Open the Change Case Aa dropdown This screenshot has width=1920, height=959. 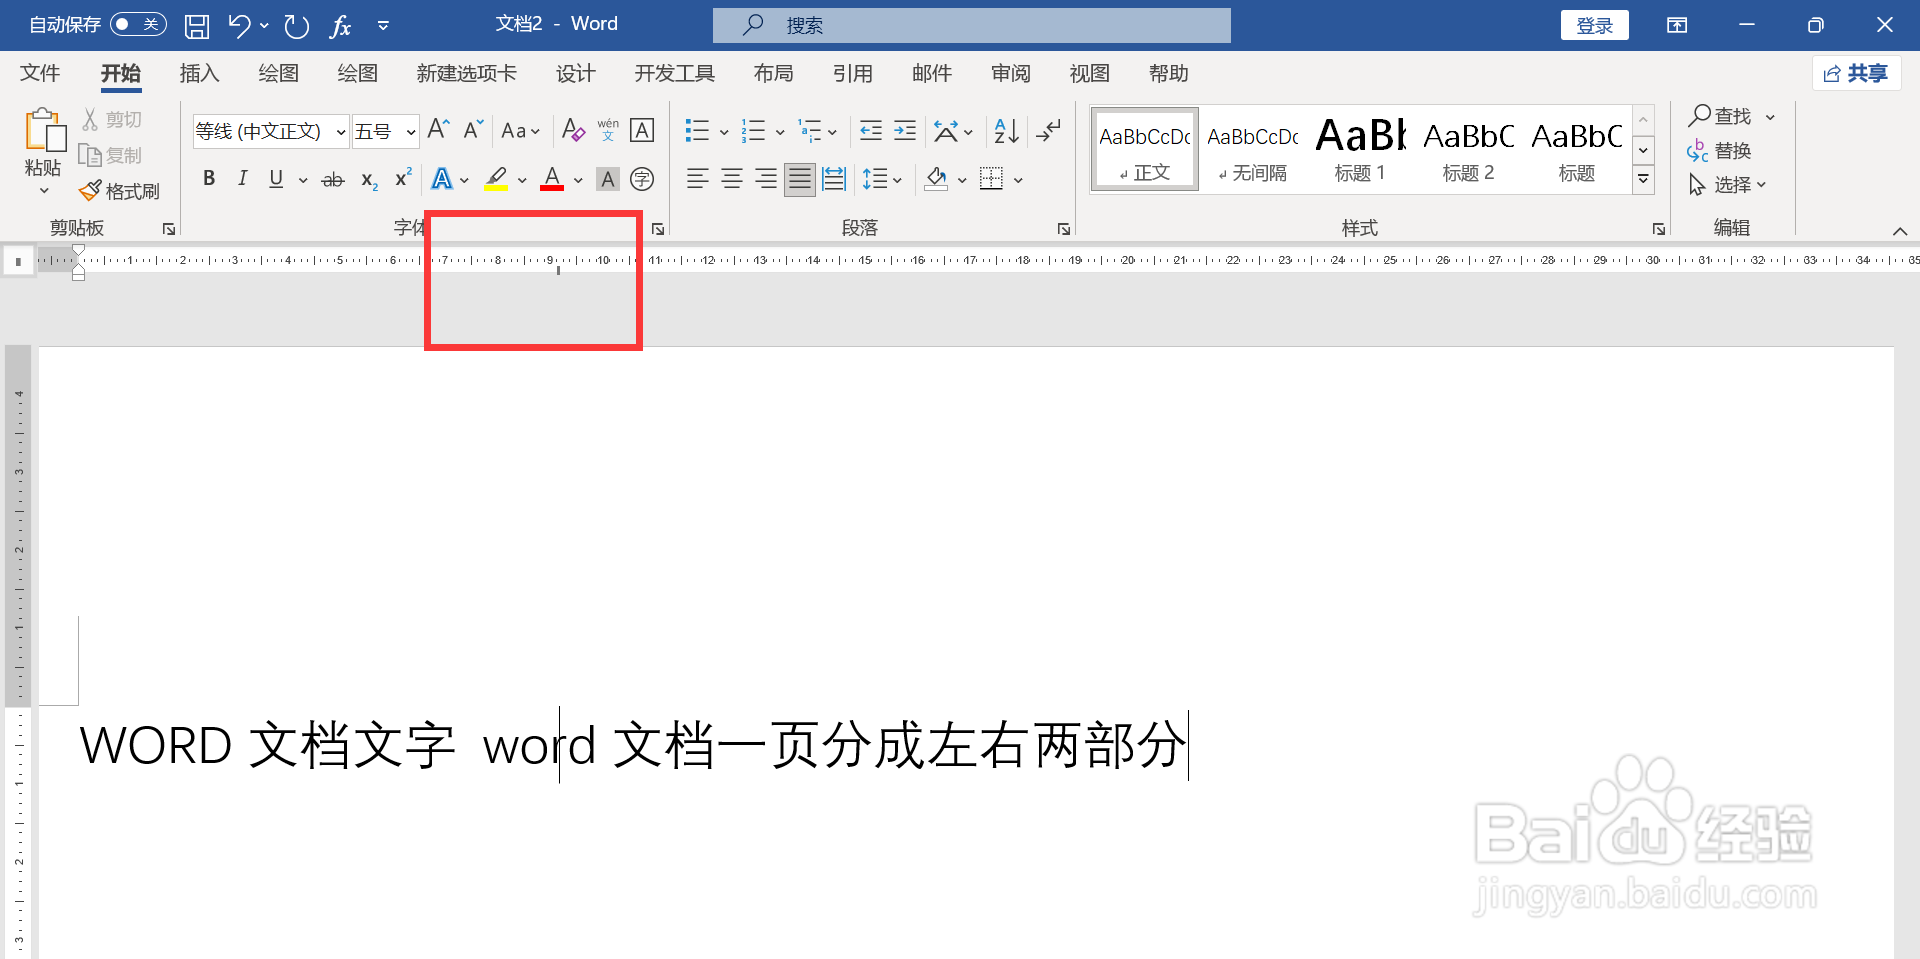coord(520,131)
